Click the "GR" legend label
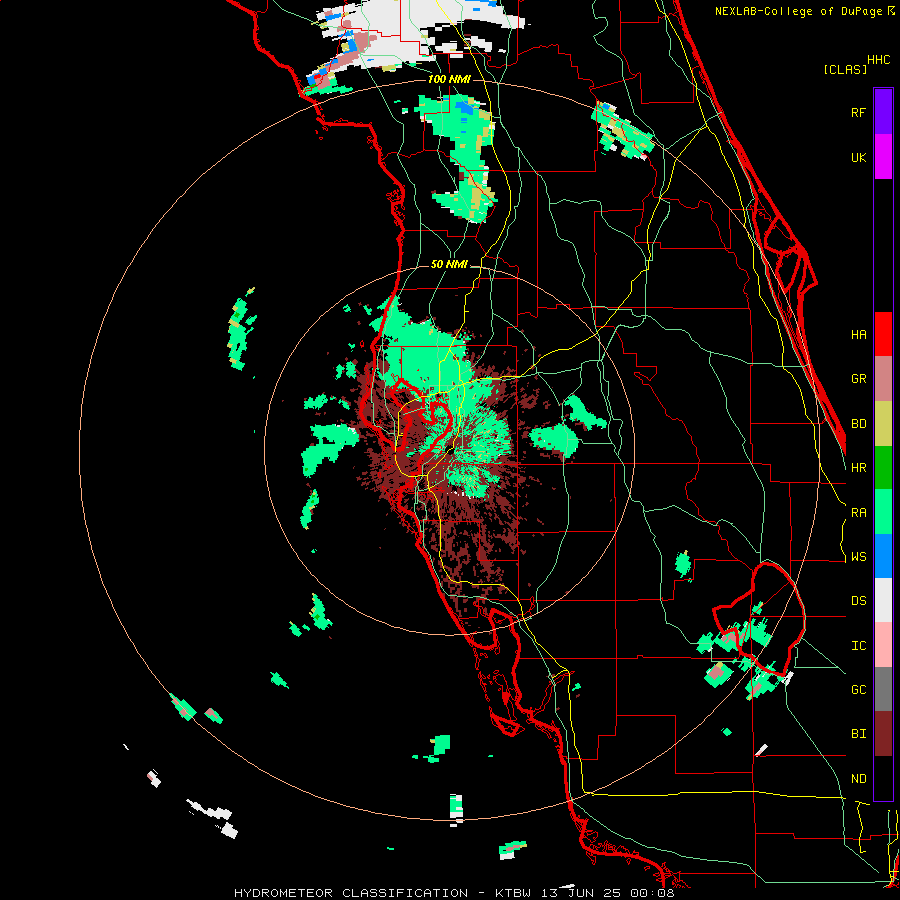 tap(858, 379)
